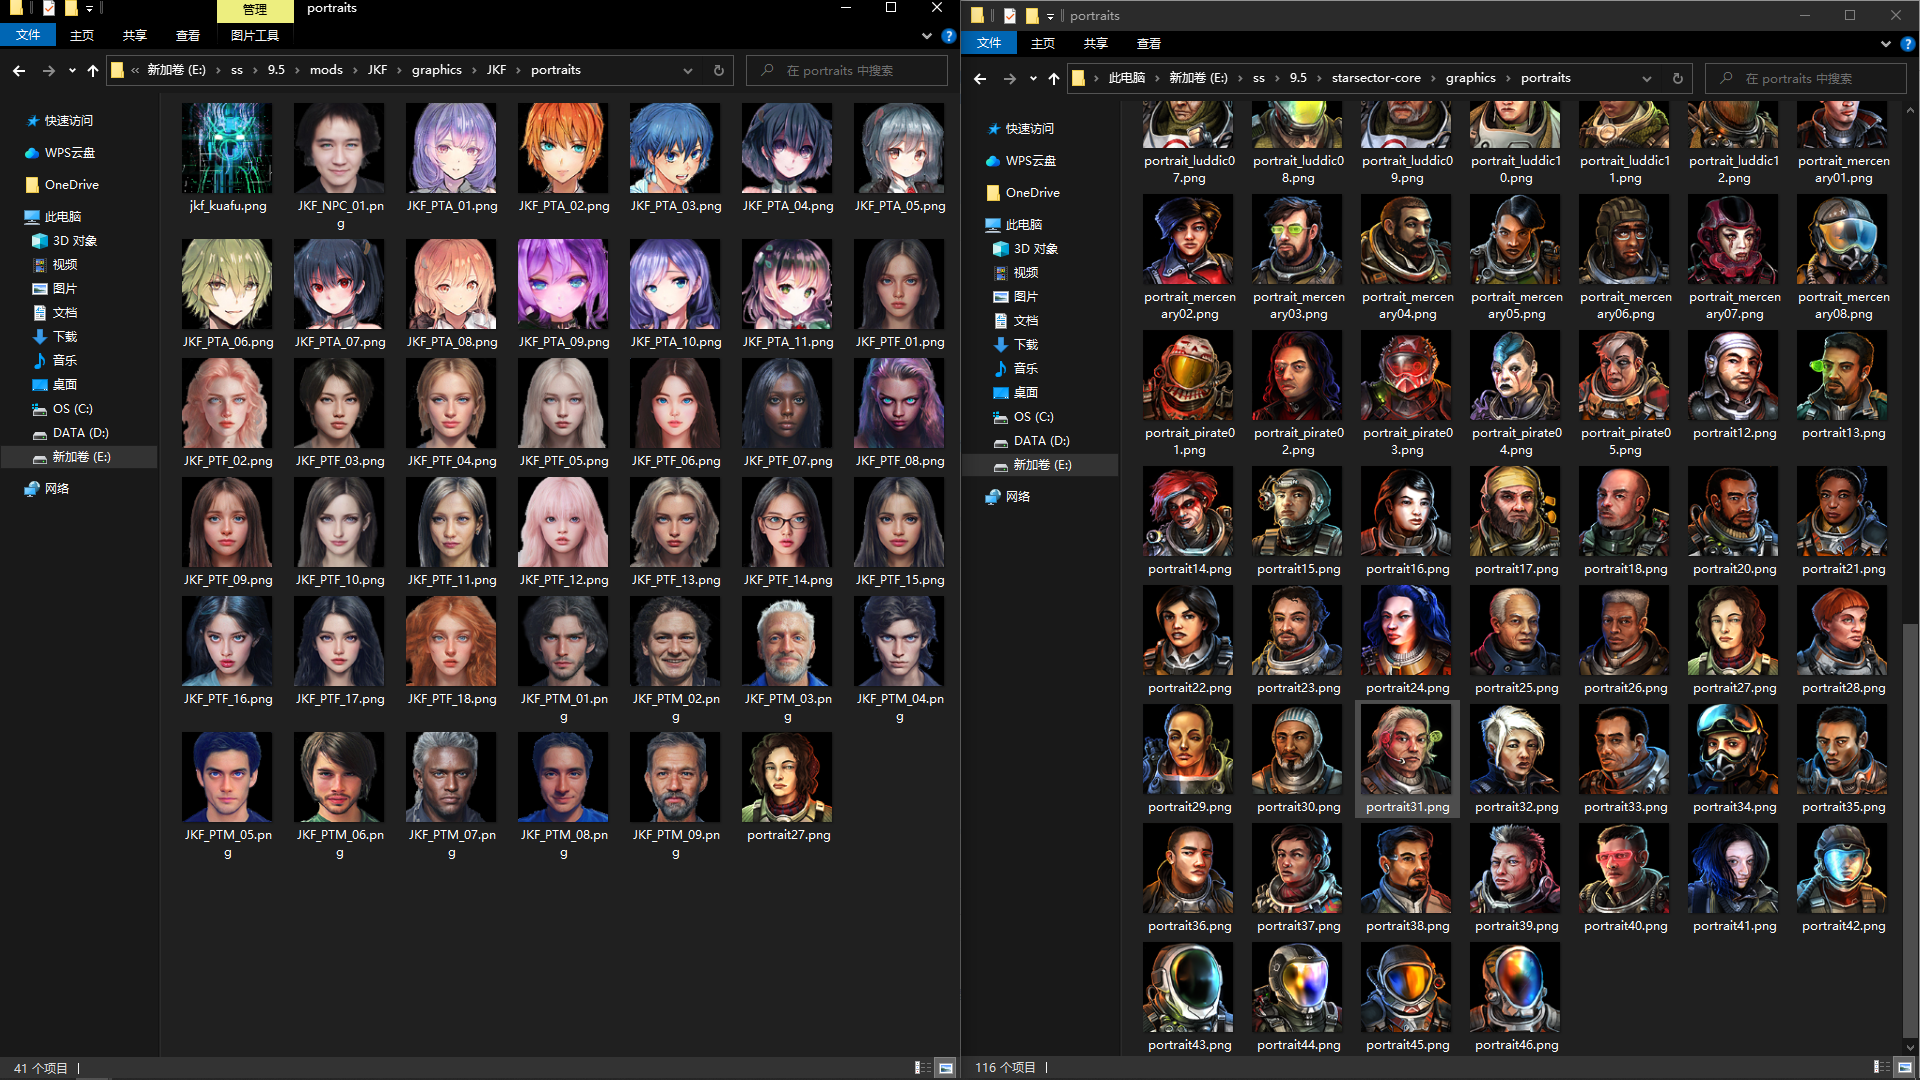Click up-directory arrow in right window
1920x1080 pixels.
coord(1053,79)
